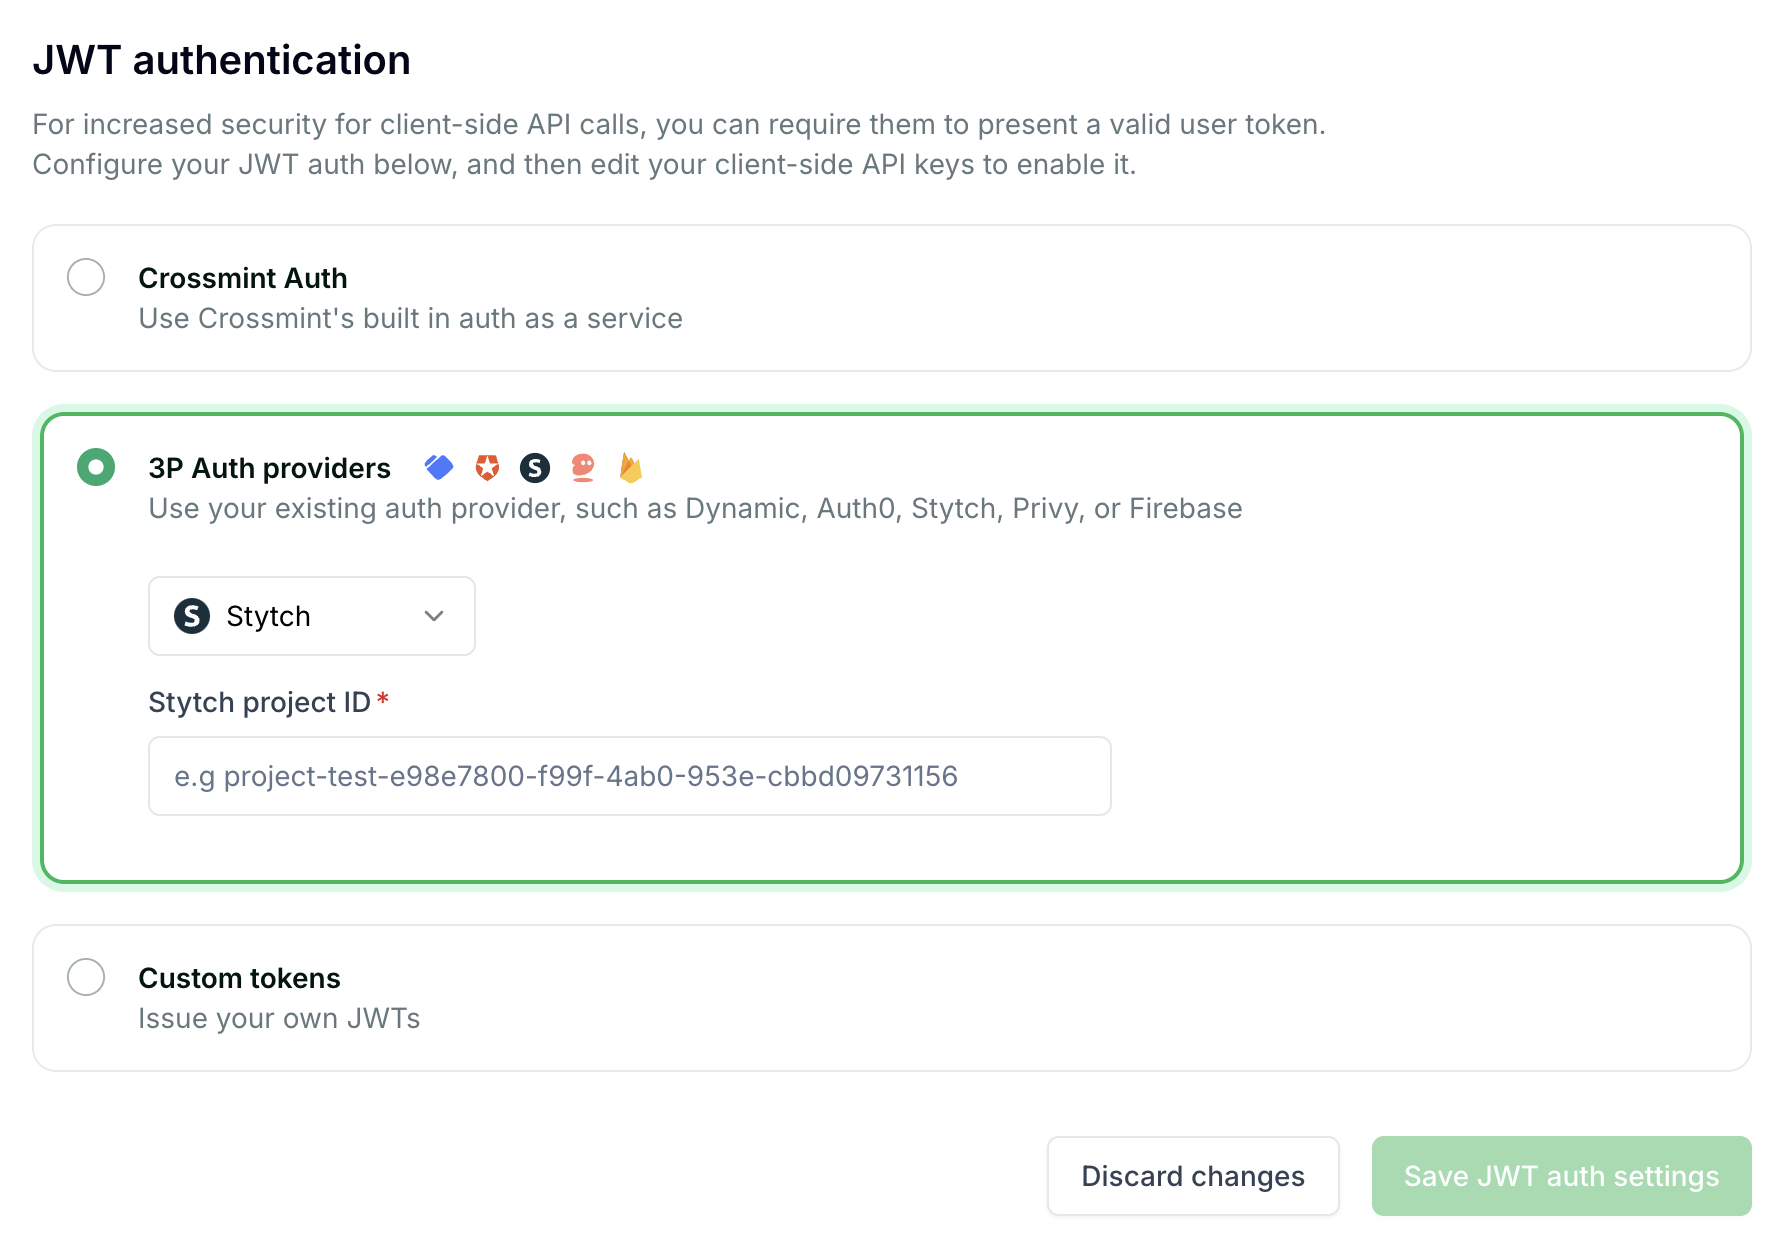
Task: Open the Stytch provider dropdown
Action: (312, 616)
